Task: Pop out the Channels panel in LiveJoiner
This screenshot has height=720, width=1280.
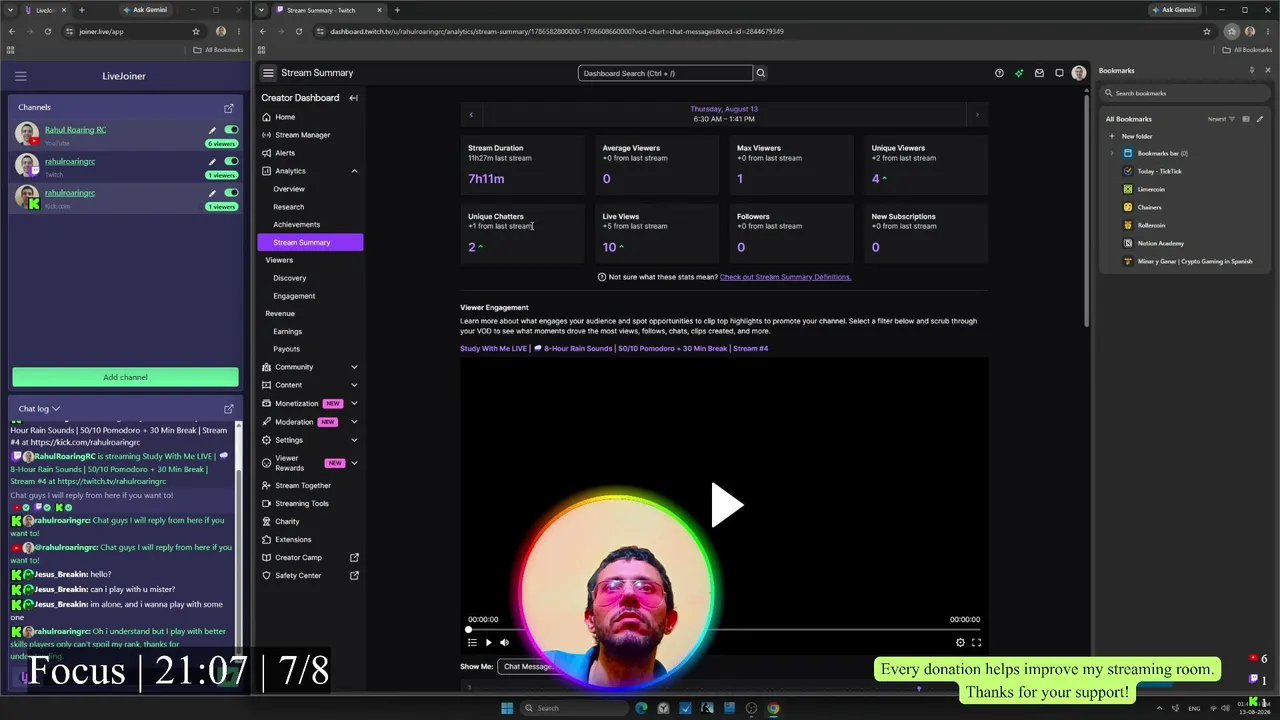Action: (x=229, y=108)
